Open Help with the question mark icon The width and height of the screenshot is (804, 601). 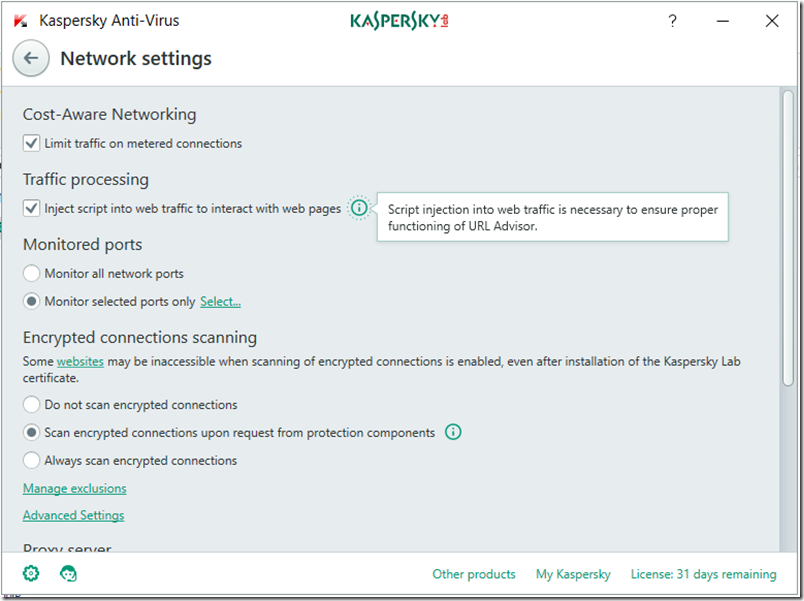pyautogui.click(x=672, y=21)
